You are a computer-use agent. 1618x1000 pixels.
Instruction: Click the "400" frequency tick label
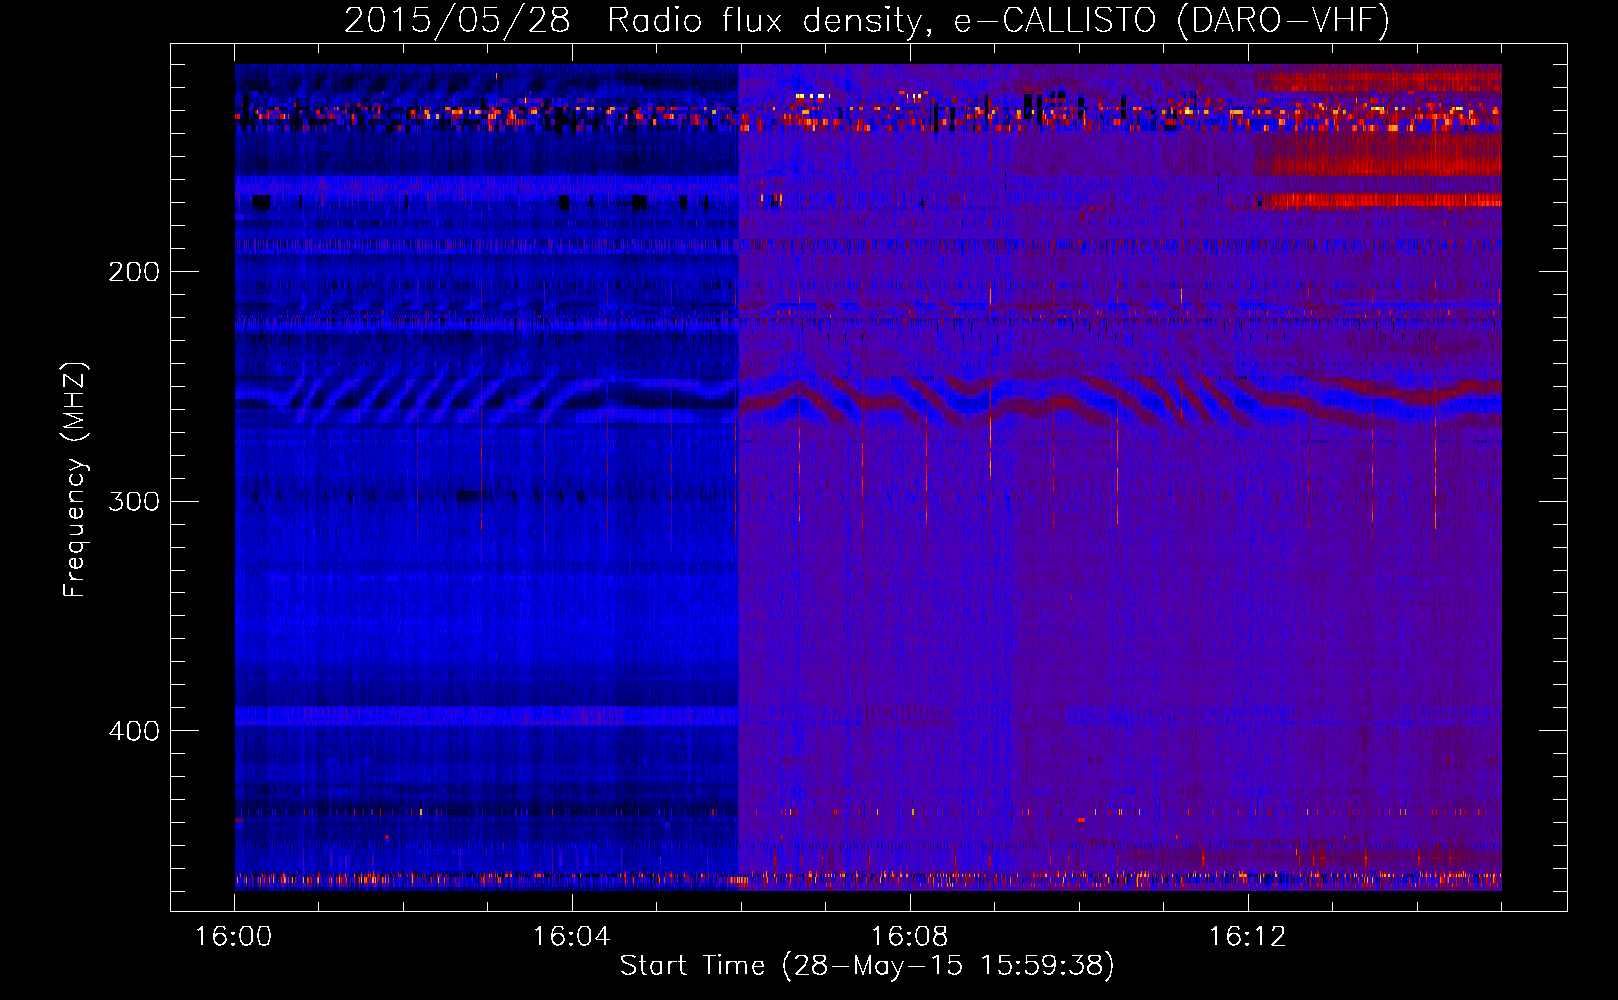134,730
